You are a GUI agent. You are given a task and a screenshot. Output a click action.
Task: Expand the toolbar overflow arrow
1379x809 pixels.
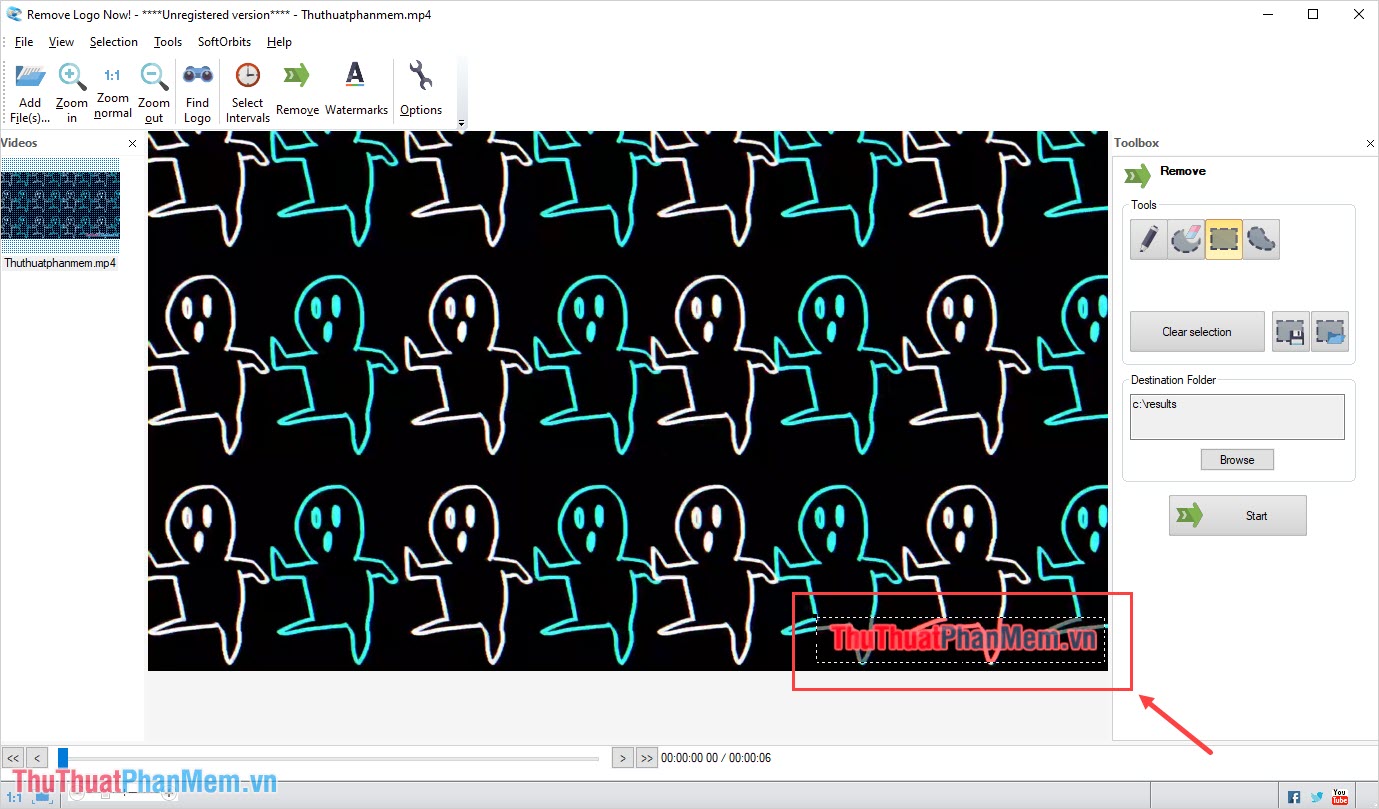point(461,122)
